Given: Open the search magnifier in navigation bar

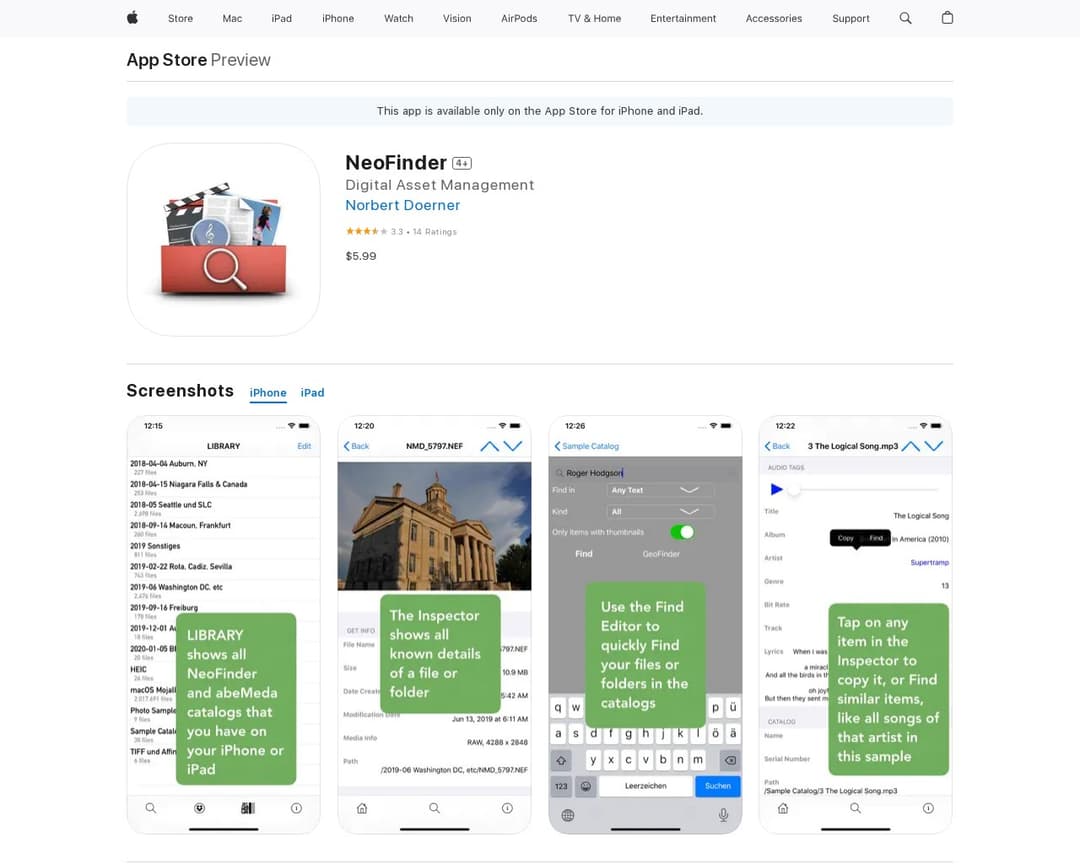Looking at the screenshot, I should coord(905,18).
